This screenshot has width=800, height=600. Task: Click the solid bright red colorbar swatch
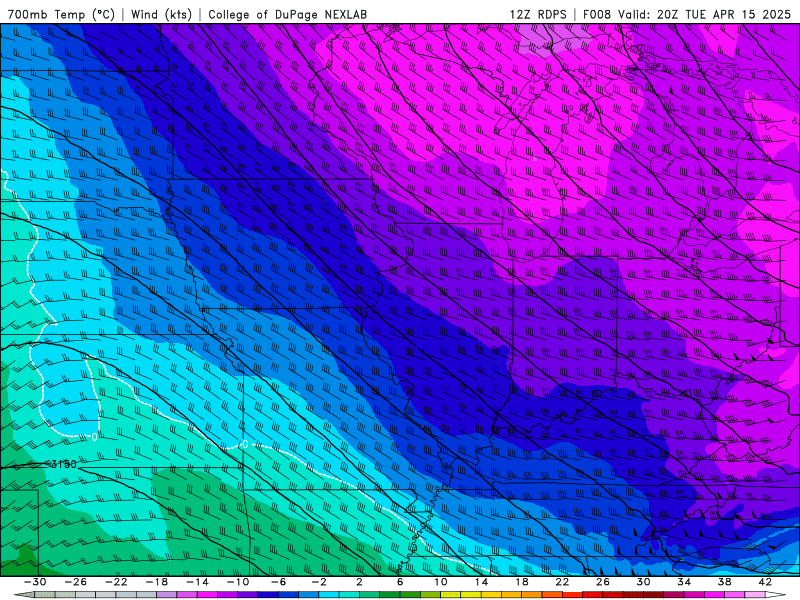click(572, 595)
